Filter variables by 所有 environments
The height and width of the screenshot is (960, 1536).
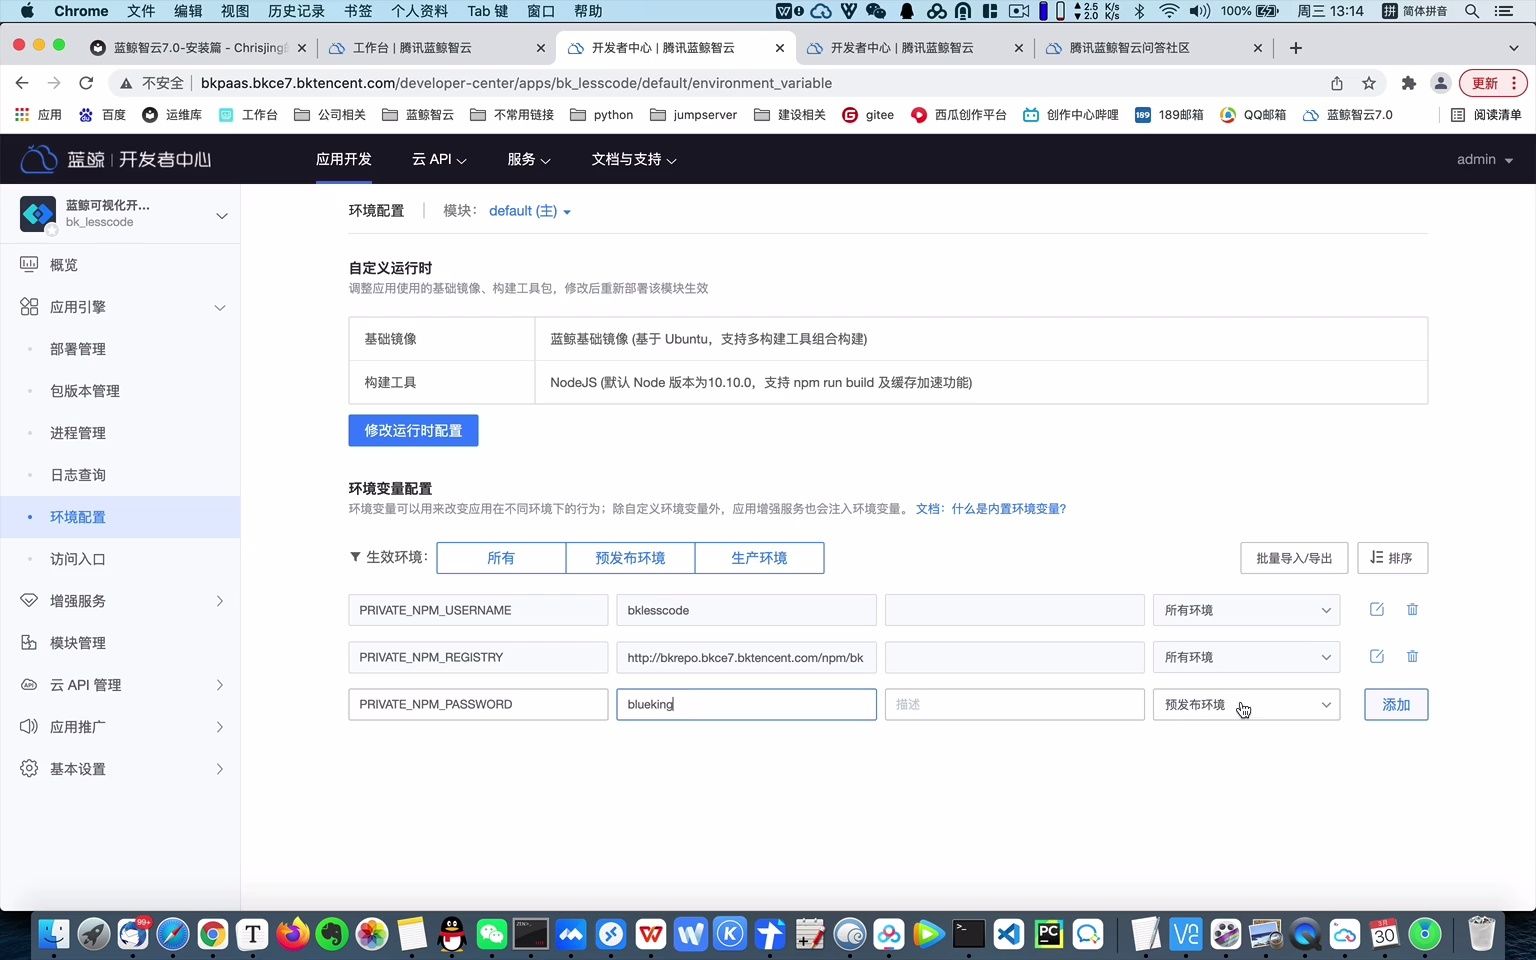coord(501,558)
